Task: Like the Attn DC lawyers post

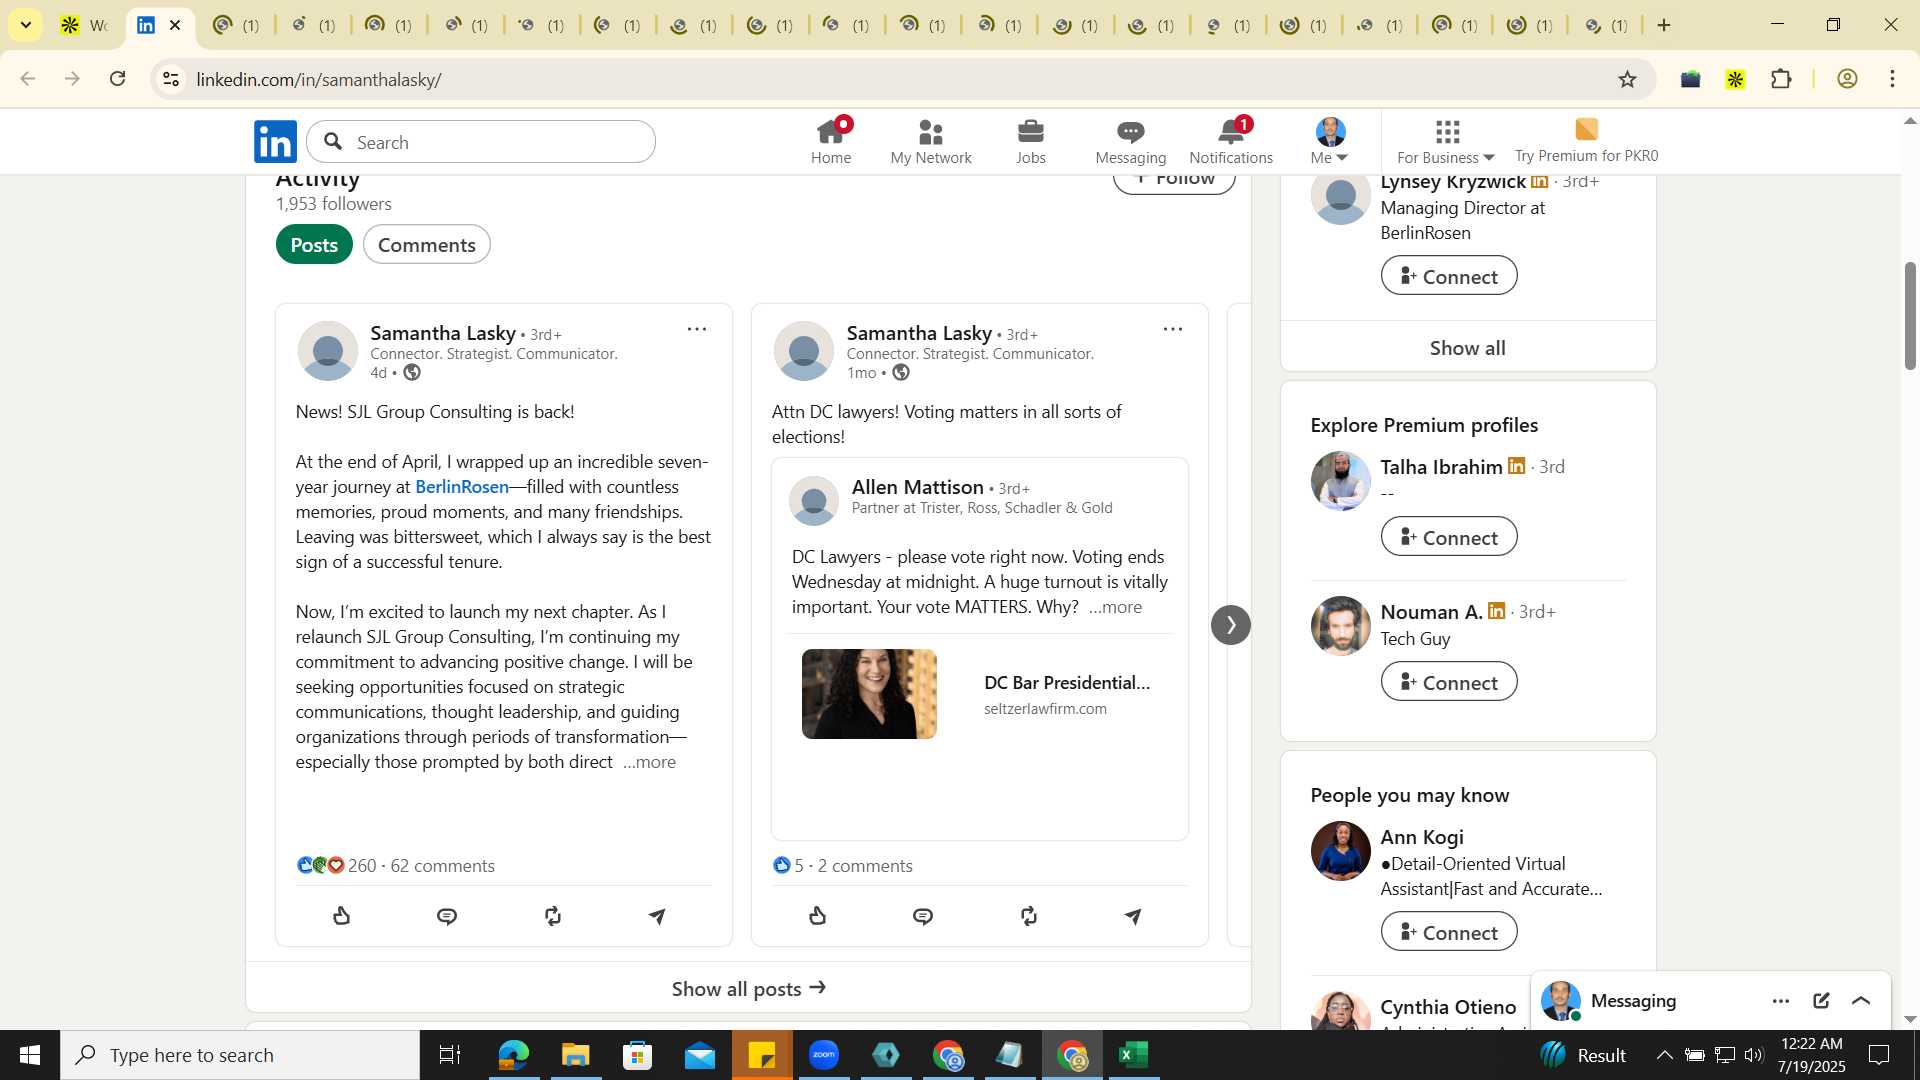Action: (818, 916)
